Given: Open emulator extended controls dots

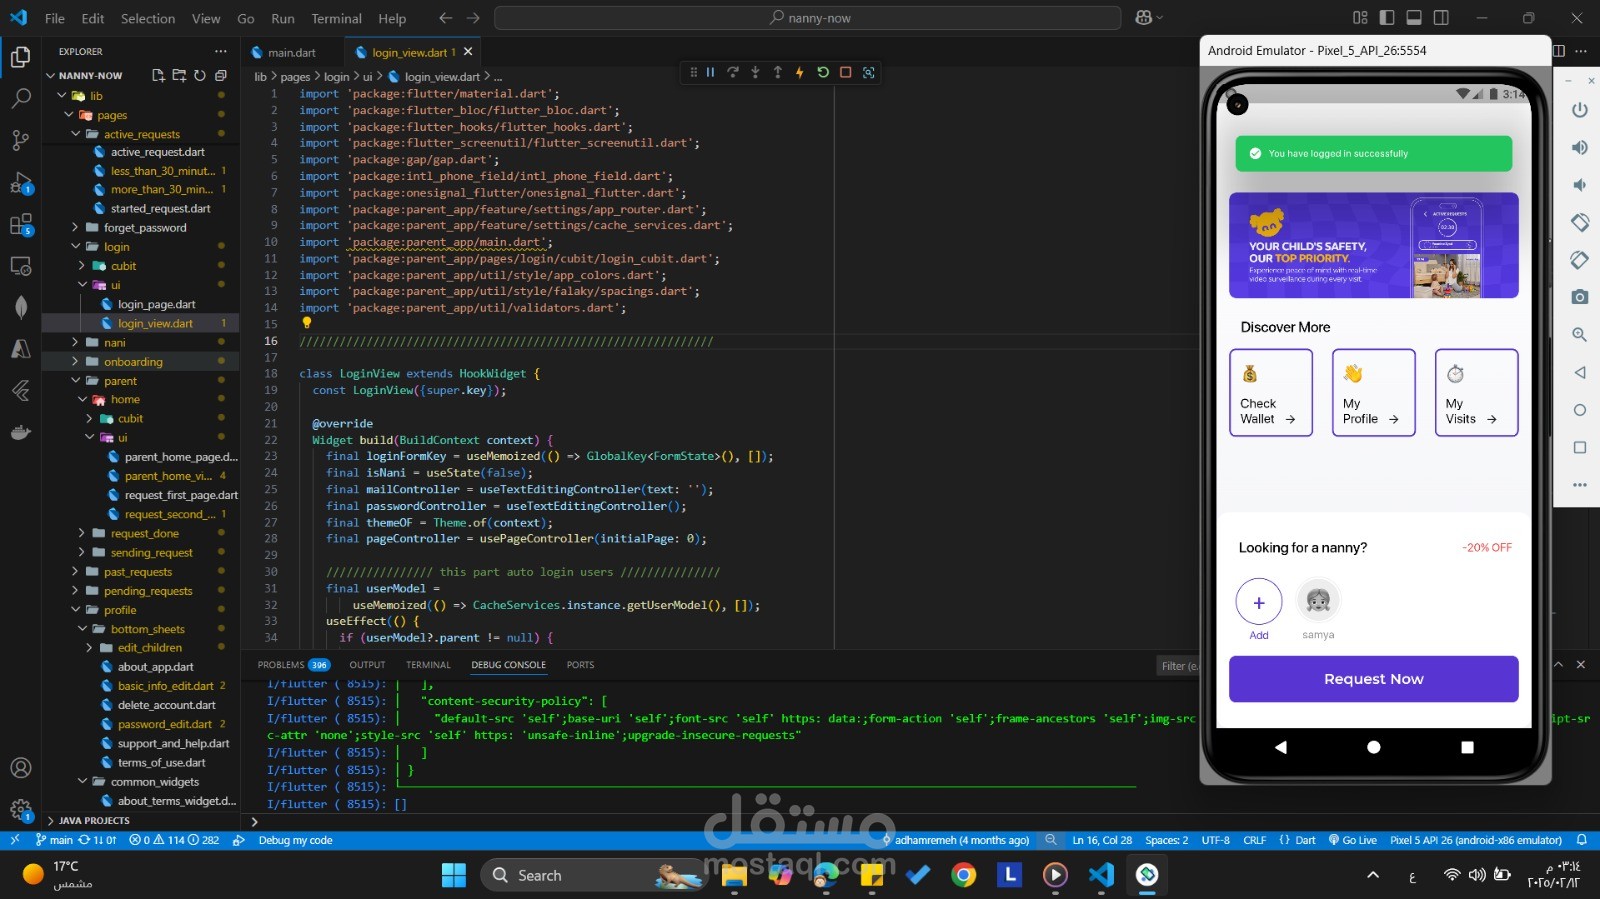Looking at the screenshot, I should [1580, 485].
